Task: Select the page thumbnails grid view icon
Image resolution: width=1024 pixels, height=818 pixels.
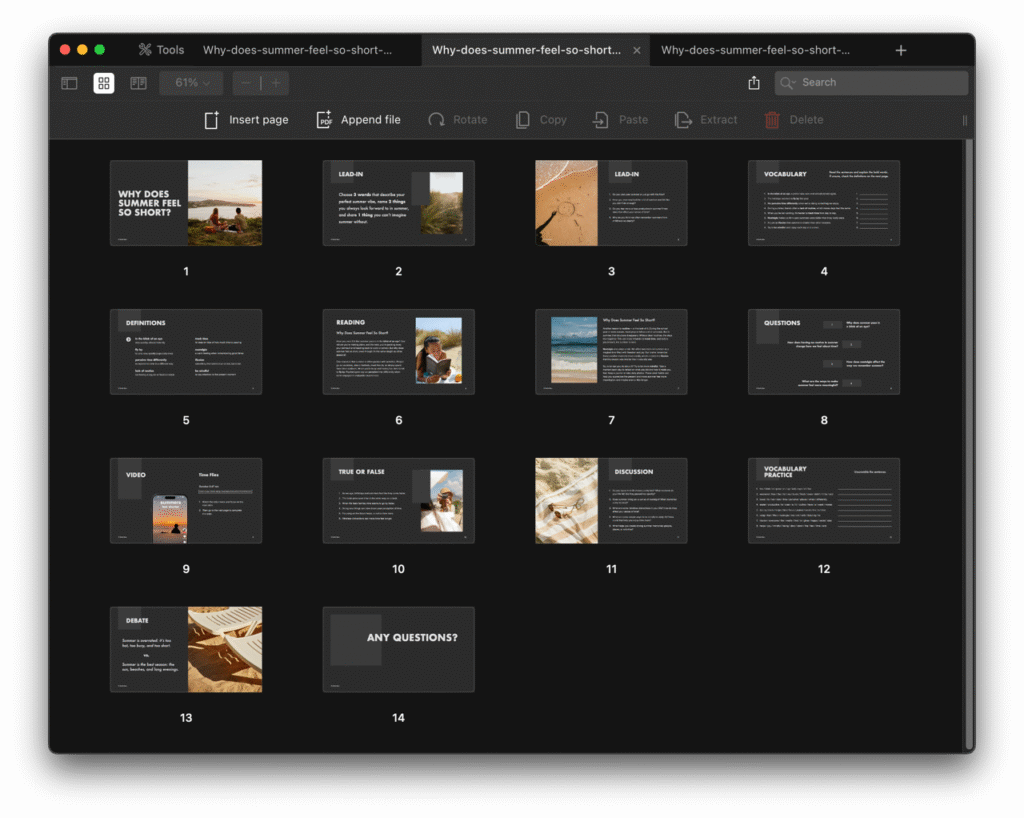Action: coord(103,83)
